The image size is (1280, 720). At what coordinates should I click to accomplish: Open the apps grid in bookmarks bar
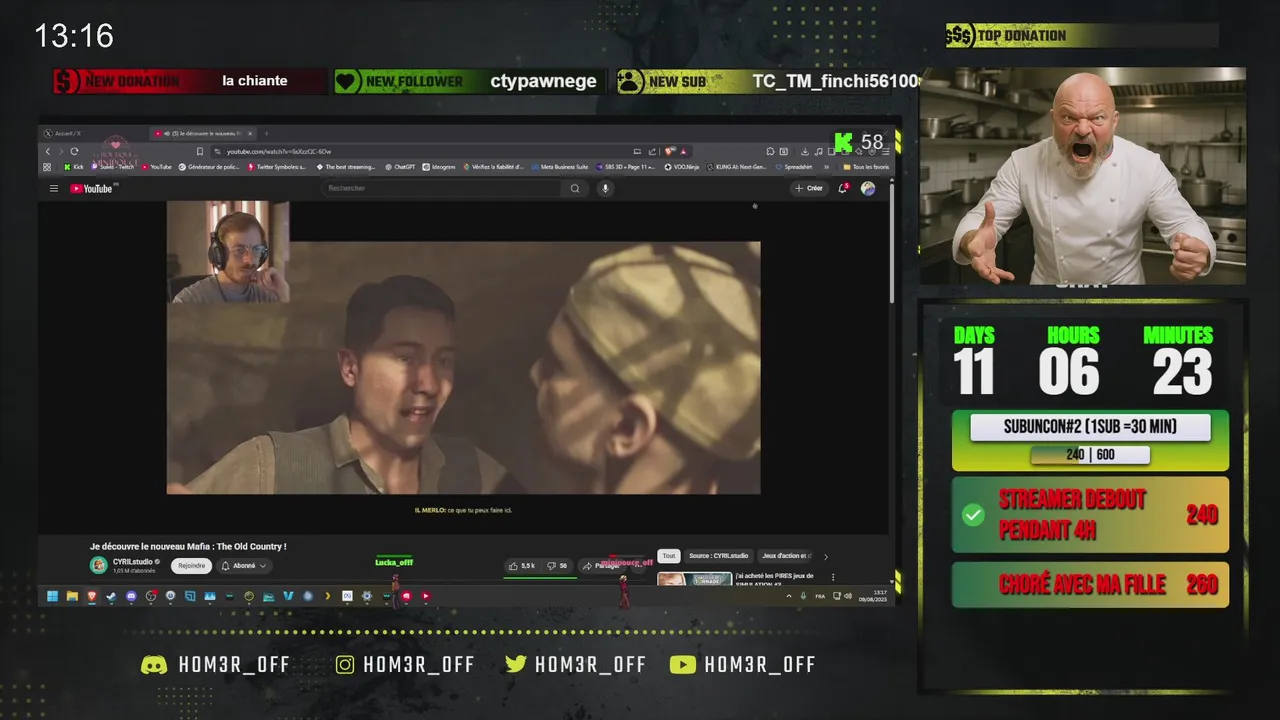[47, 167]
